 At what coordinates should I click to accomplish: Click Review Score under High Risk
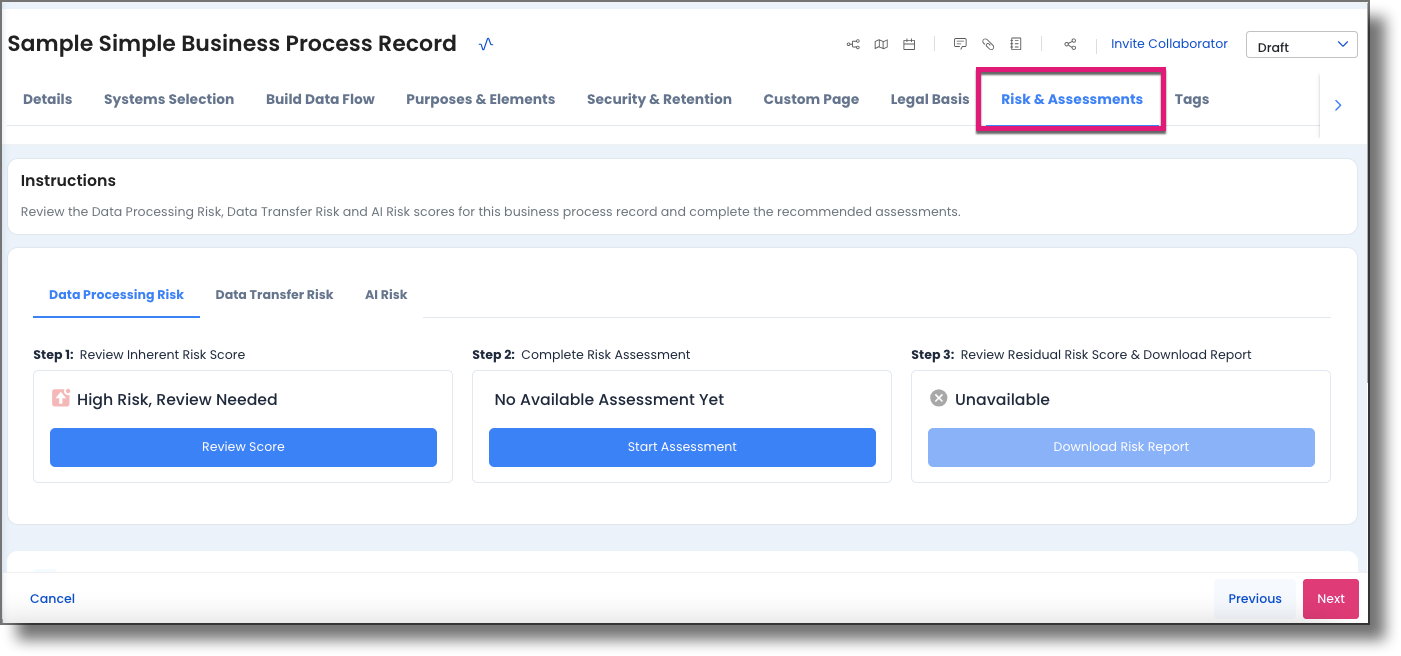[x=243, y=447]
